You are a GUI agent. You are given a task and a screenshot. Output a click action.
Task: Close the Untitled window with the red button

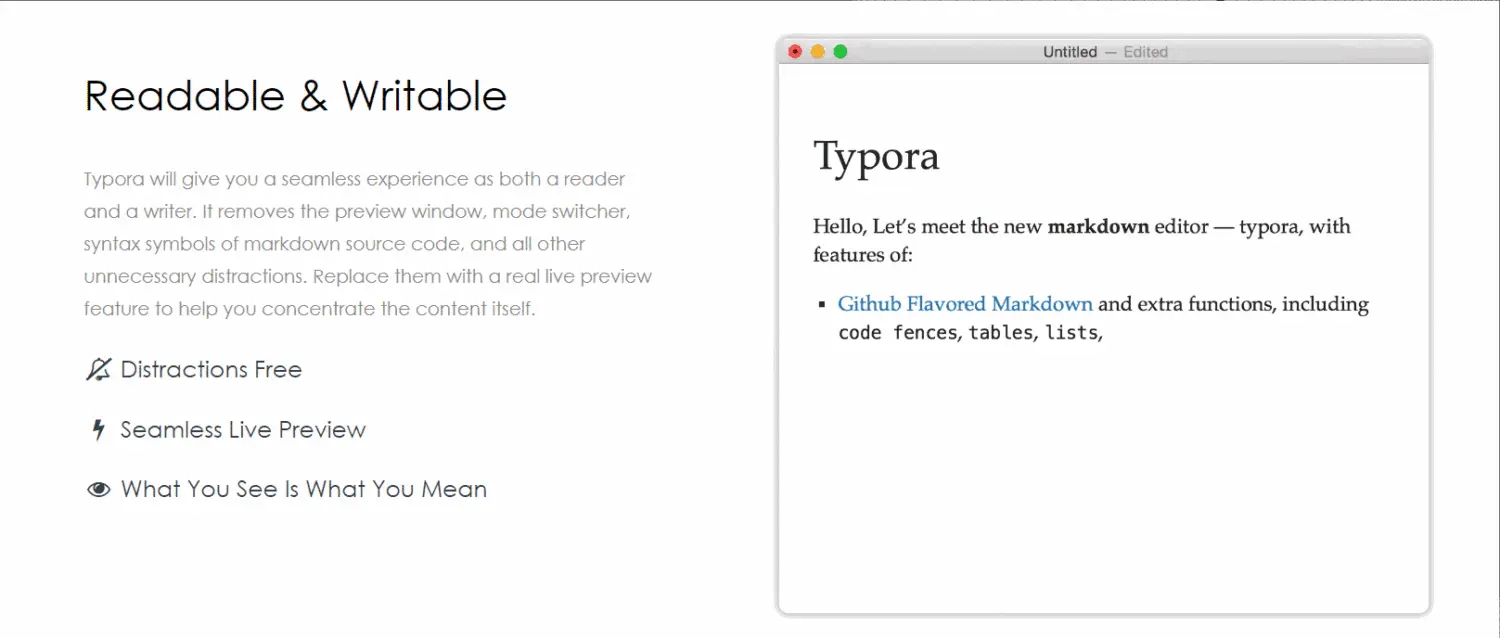[795, 52]
